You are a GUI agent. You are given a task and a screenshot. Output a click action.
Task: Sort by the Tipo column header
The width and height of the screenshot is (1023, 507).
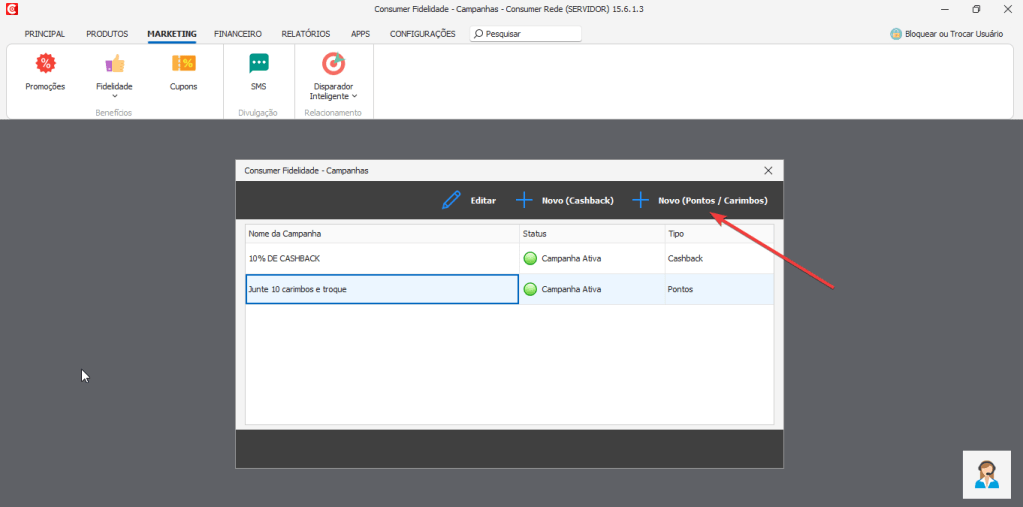(719, 234)
